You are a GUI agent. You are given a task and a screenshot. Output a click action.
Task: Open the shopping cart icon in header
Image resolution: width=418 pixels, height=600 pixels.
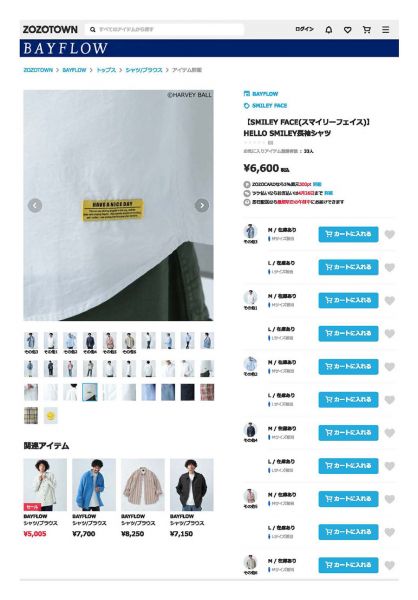point(367,30)
